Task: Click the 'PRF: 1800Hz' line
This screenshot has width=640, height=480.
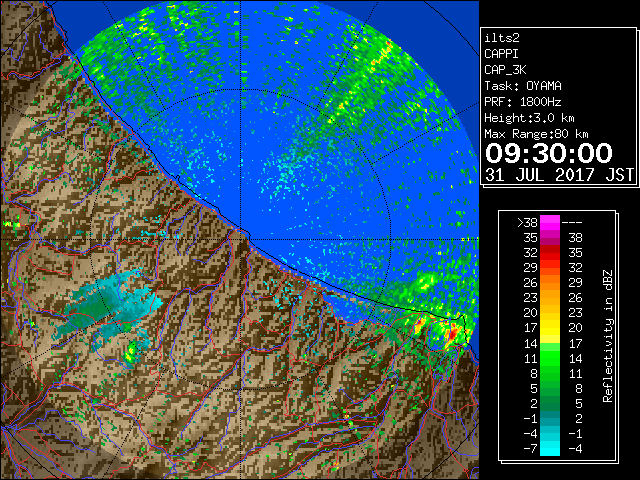Action: coord(523,102)
